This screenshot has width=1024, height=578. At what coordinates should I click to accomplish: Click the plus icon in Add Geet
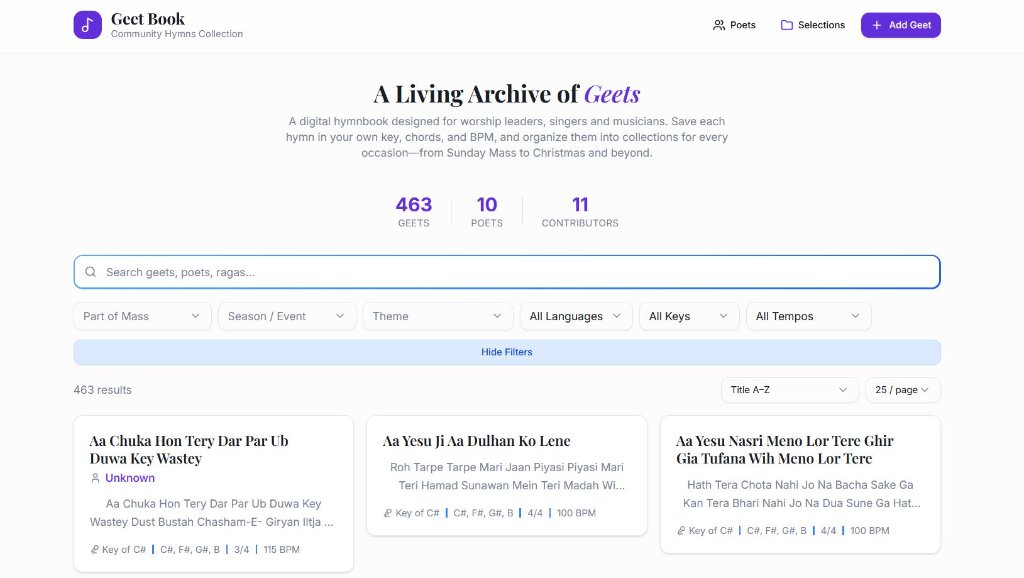876,25
